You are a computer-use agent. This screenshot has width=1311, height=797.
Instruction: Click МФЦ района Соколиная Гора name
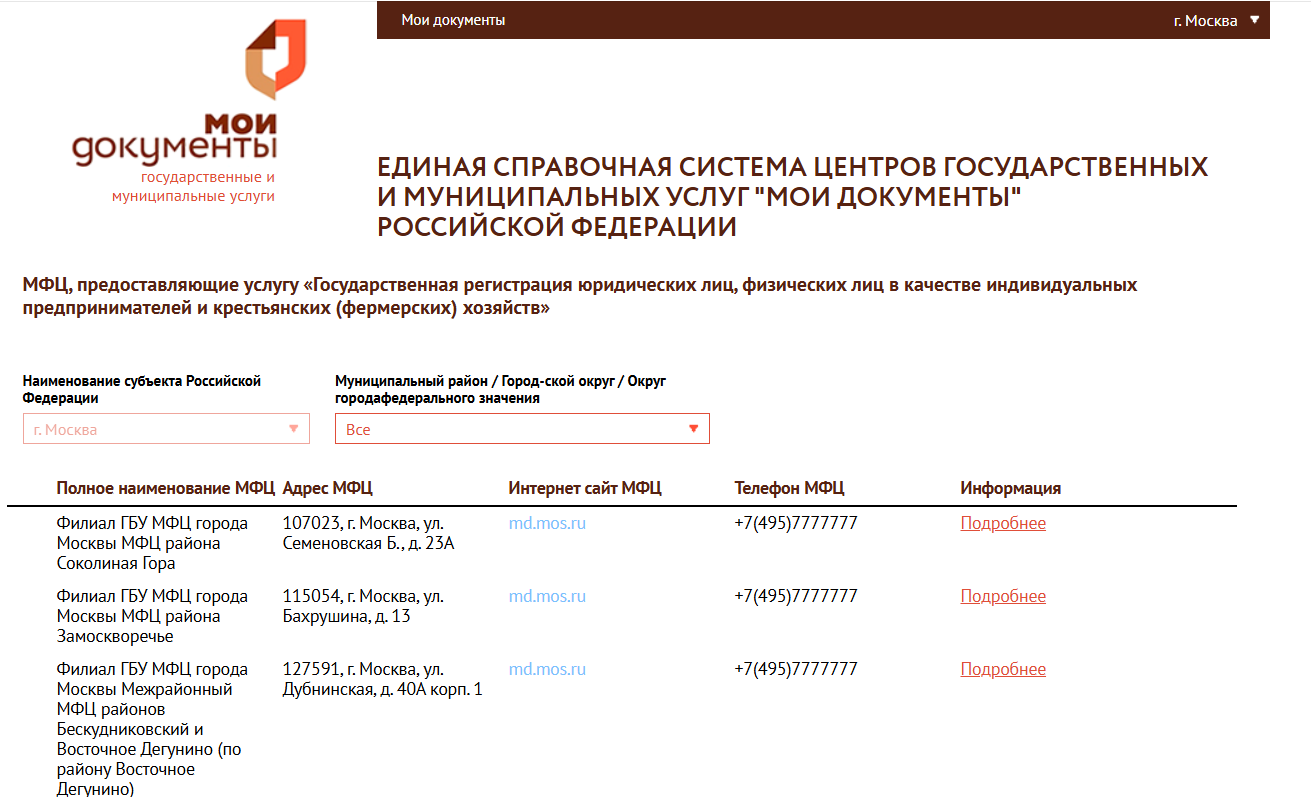point(152,543)
